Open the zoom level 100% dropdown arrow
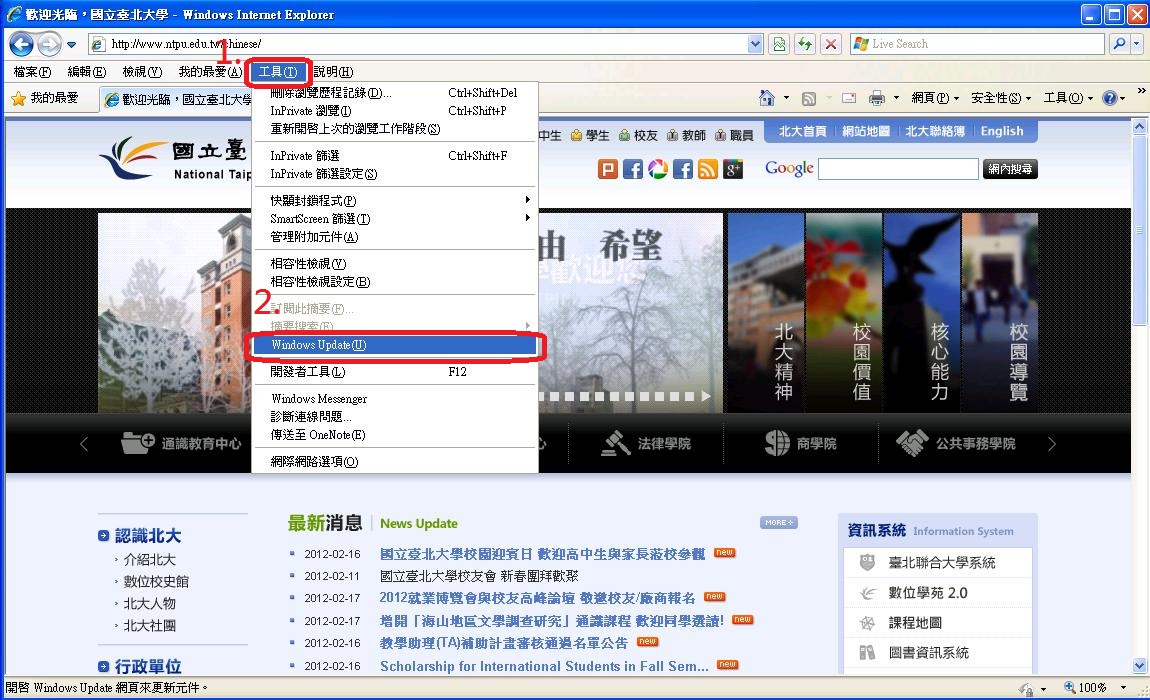The height and width of the screenshot is (700, 1150). (1123, 688)
